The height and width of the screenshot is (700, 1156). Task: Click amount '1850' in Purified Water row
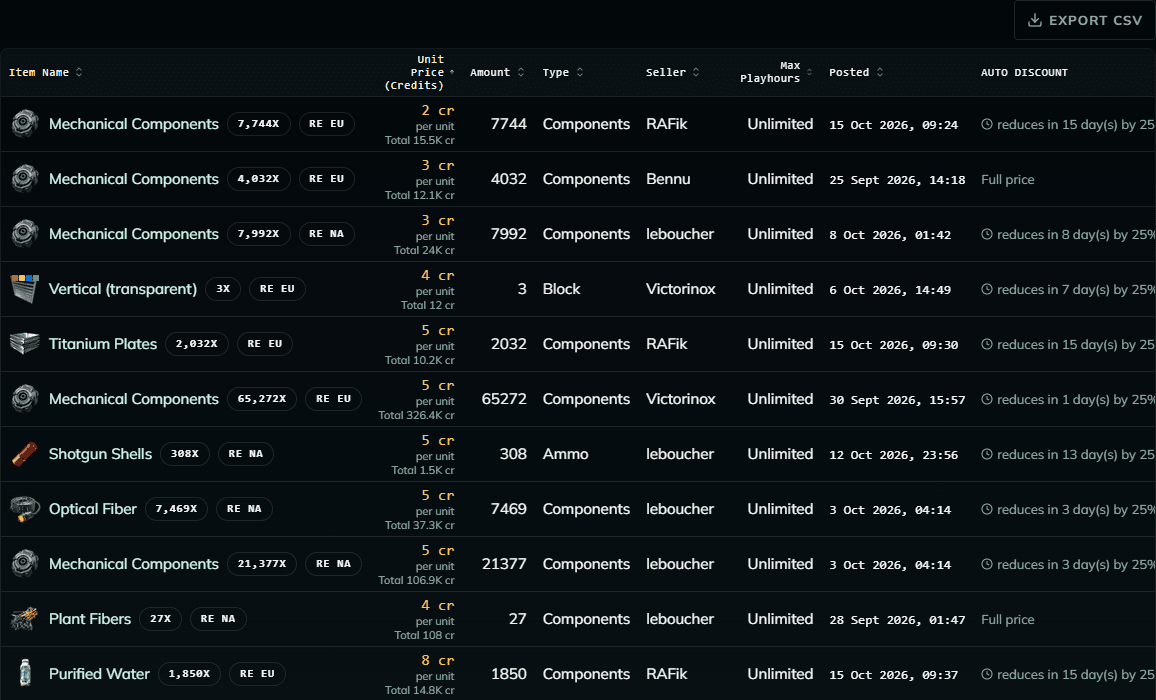(509, 674)
